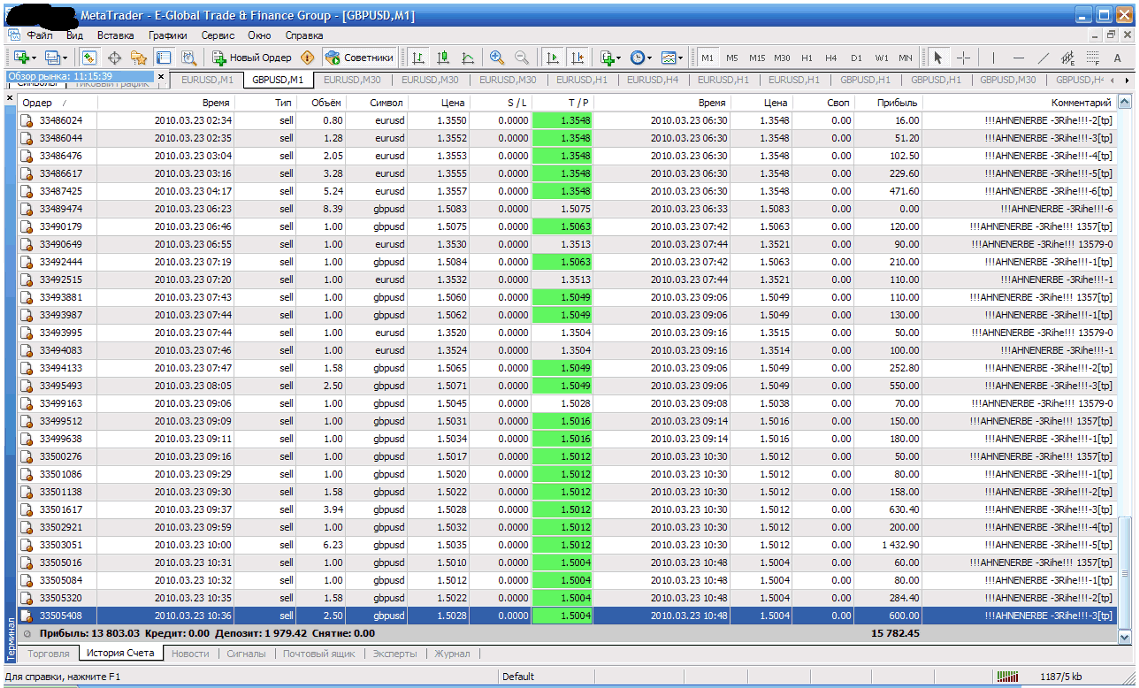This screenshot has width=1139, height=688.
Task: Select the trendline drawing tool
Action: pyautogui.click(x=1043, y=57)
